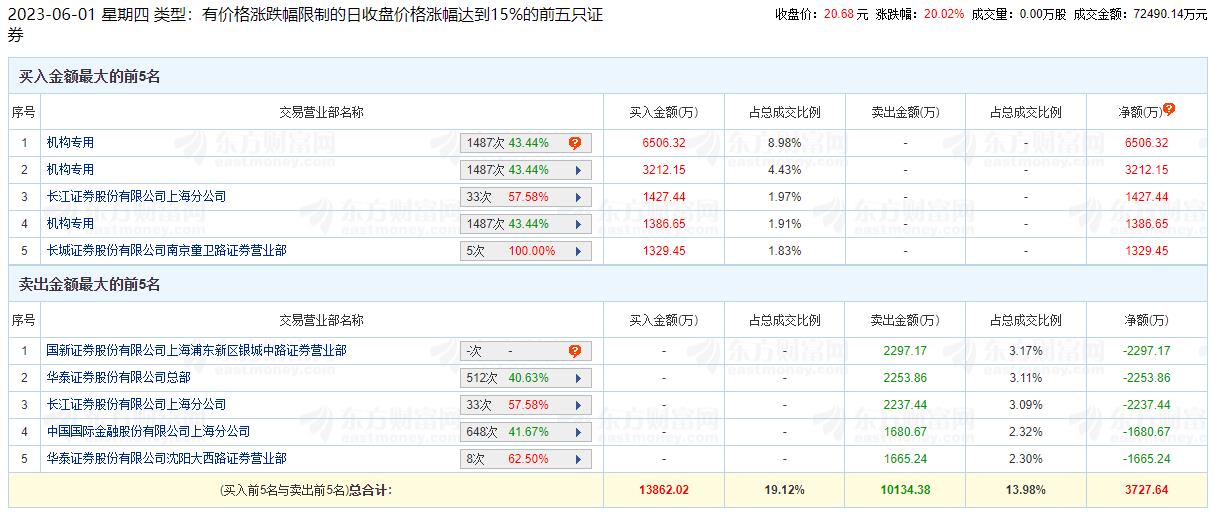Click the orange help icon in the 6506.32 机构专用 row
Viewport: 1214px width, 514px height.
pyautogui.click(x=575, y=143)
